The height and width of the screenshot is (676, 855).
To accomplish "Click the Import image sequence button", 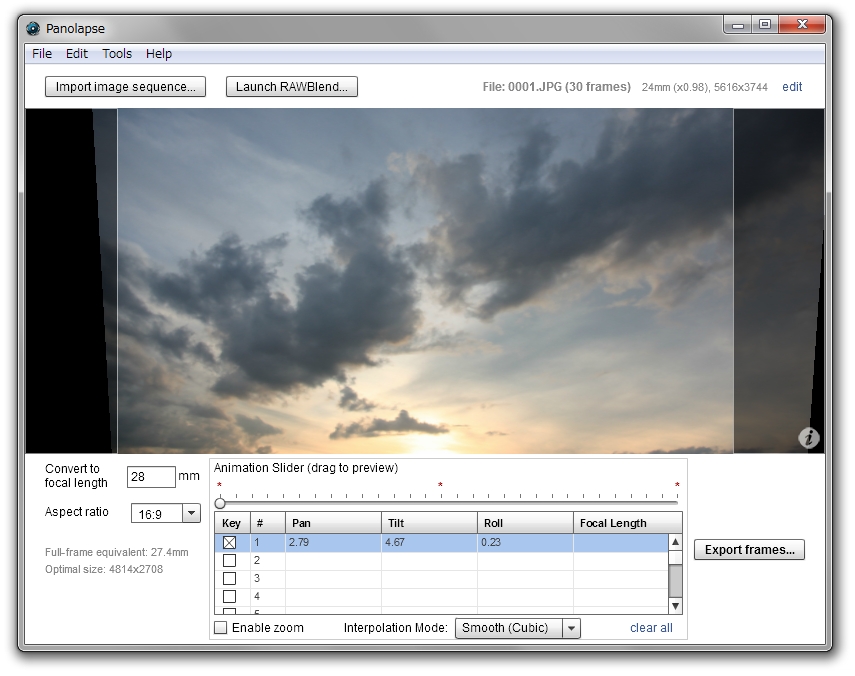I will pyautogui.click(x=124, y=86).
